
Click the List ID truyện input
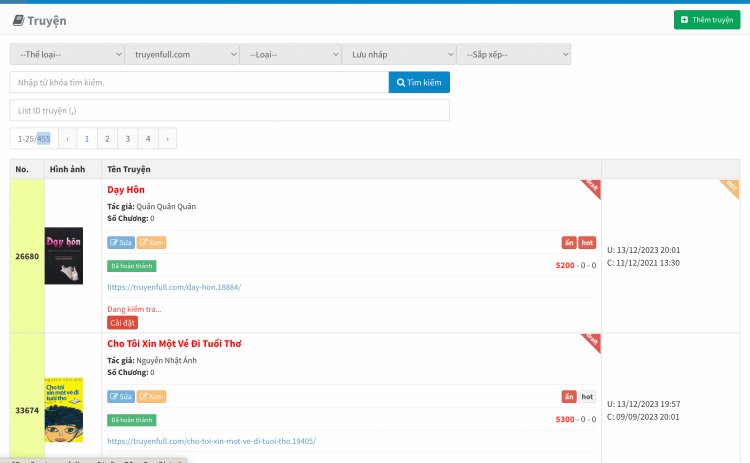click(x=229, y=110)
